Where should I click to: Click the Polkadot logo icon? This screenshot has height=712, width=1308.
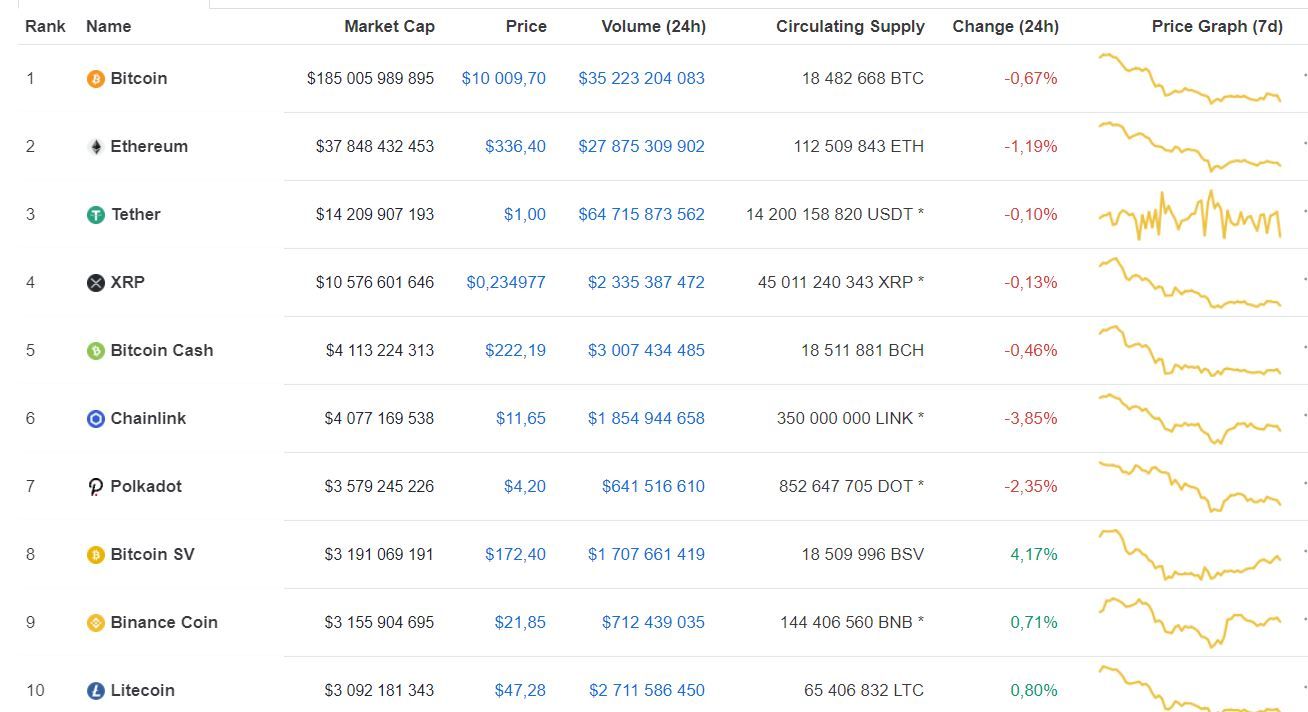point(96,487)
